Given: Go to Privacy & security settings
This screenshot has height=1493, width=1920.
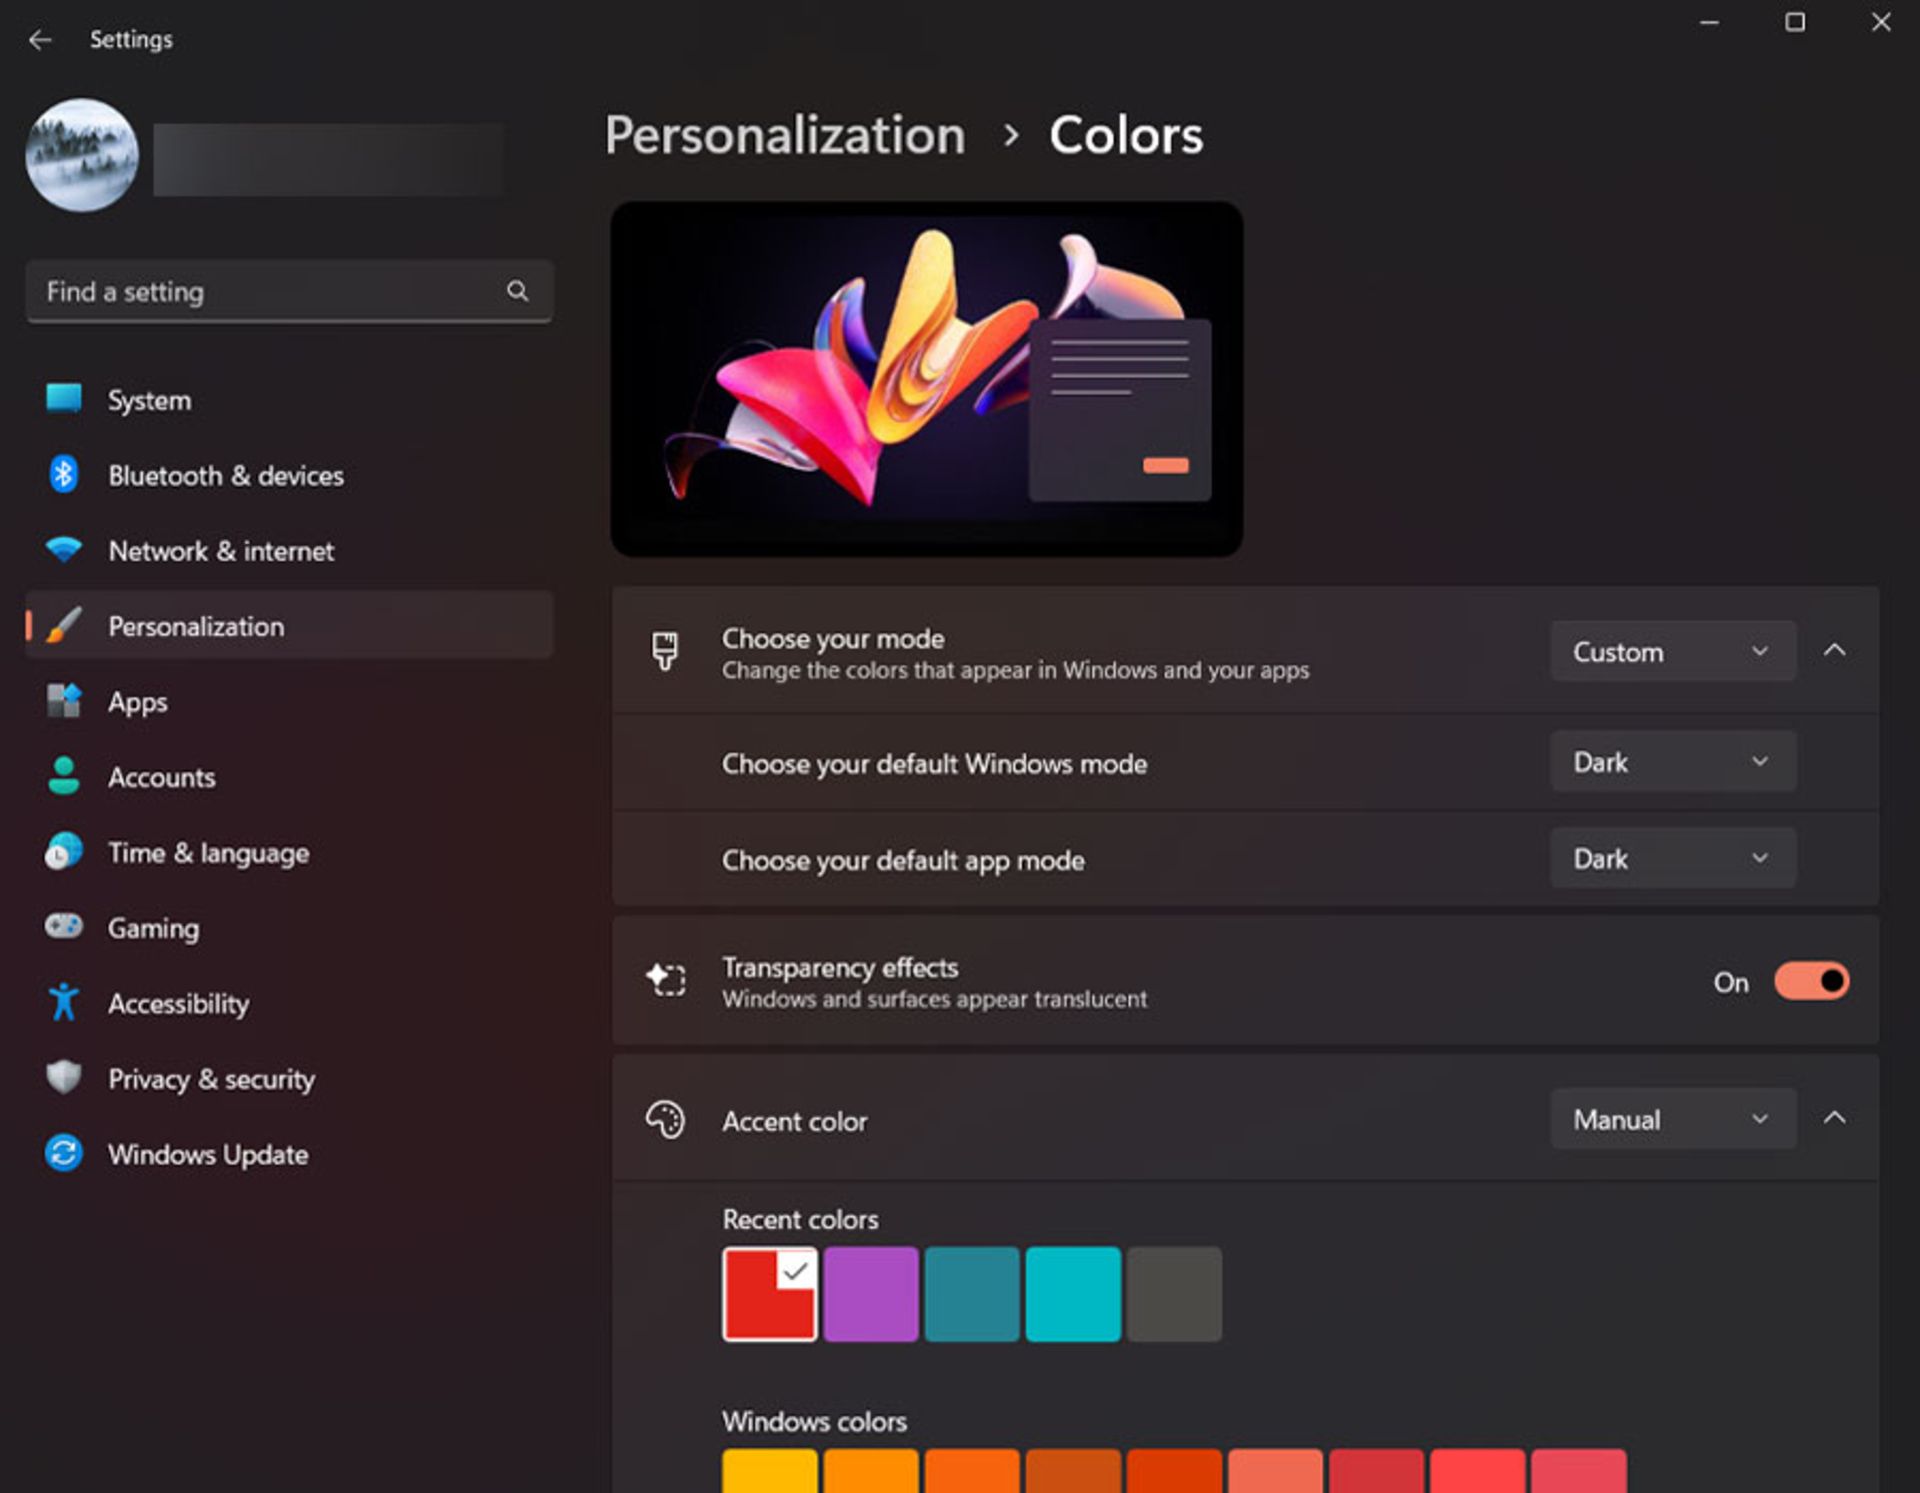Looking at the screenshot, I should click(211, 1079).
